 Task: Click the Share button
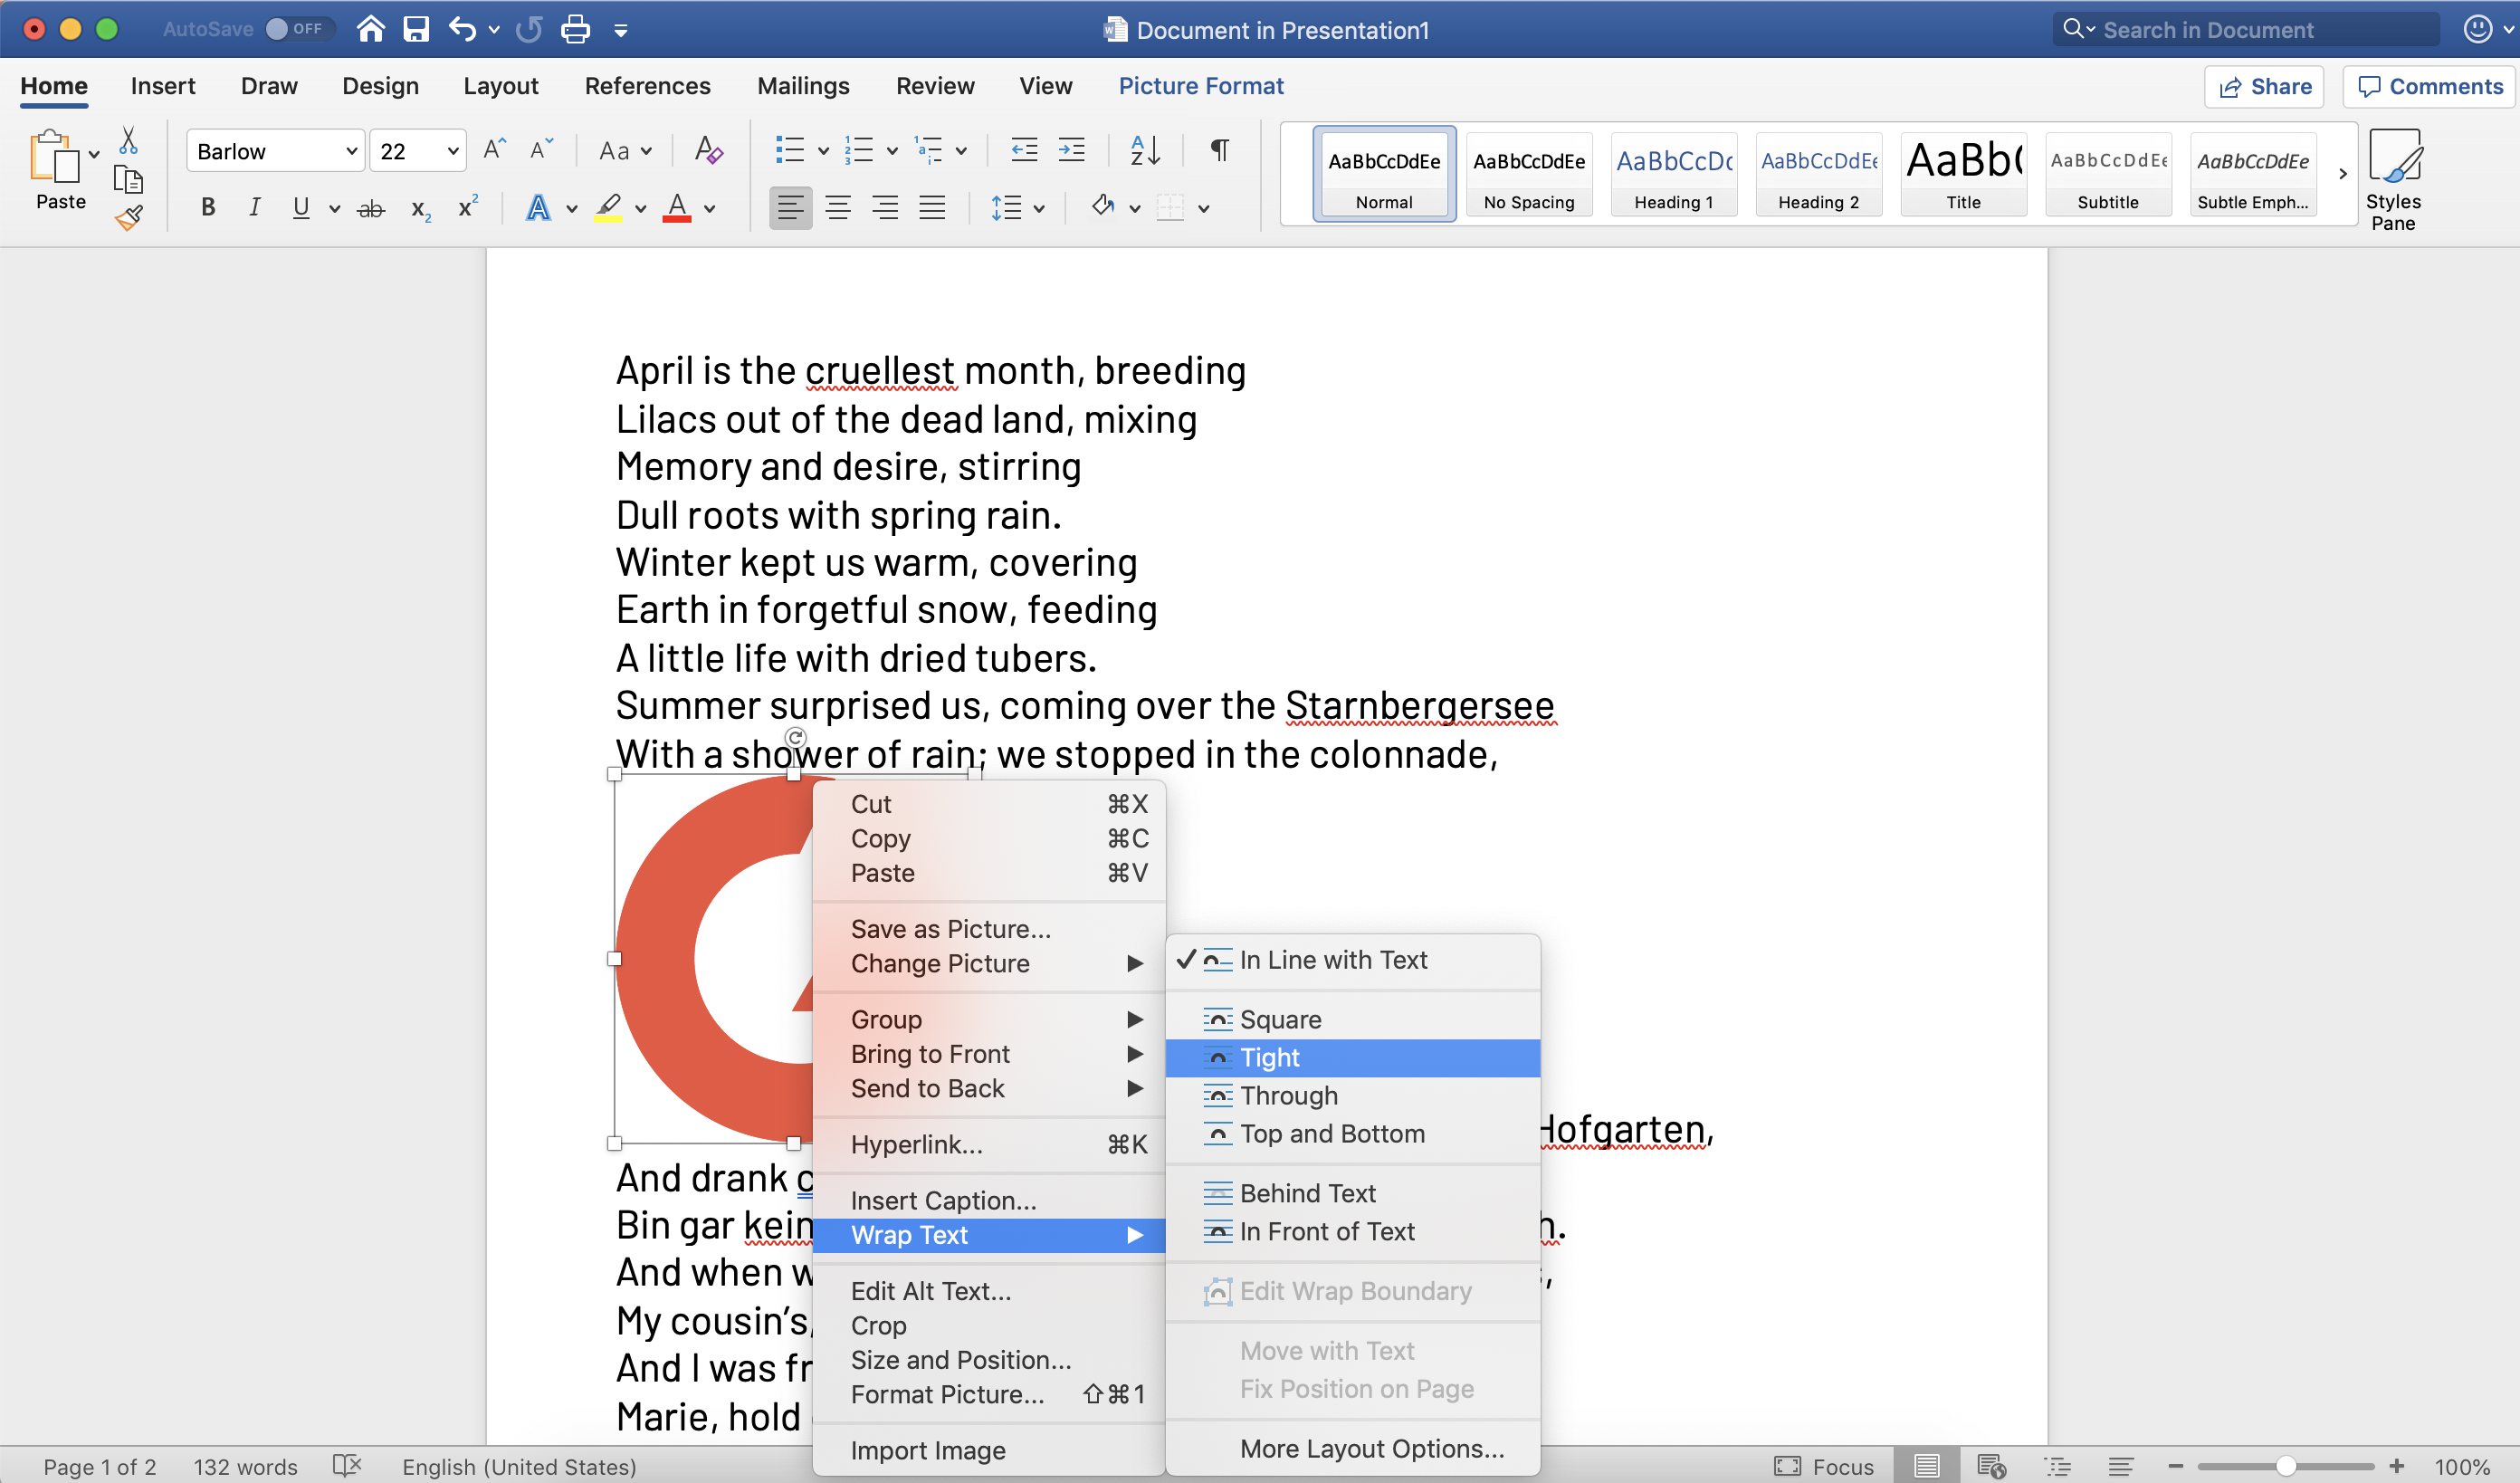point(2263,86)
